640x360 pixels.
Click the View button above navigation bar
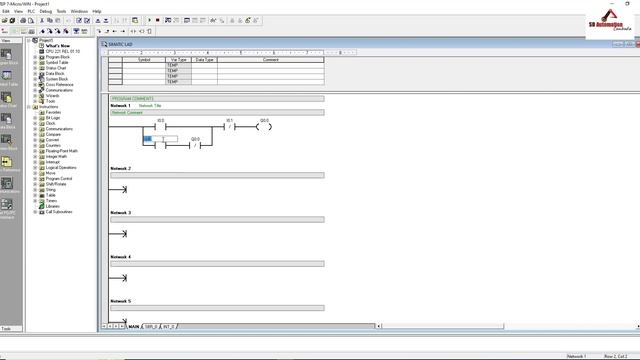11,41
